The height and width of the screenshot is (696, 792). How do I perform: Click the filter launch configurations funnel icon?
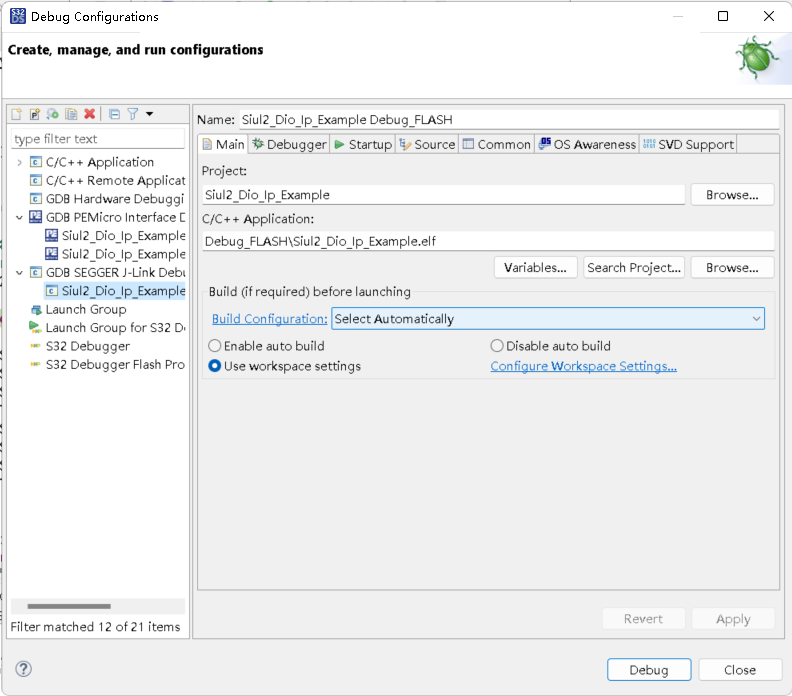point(133,115)
